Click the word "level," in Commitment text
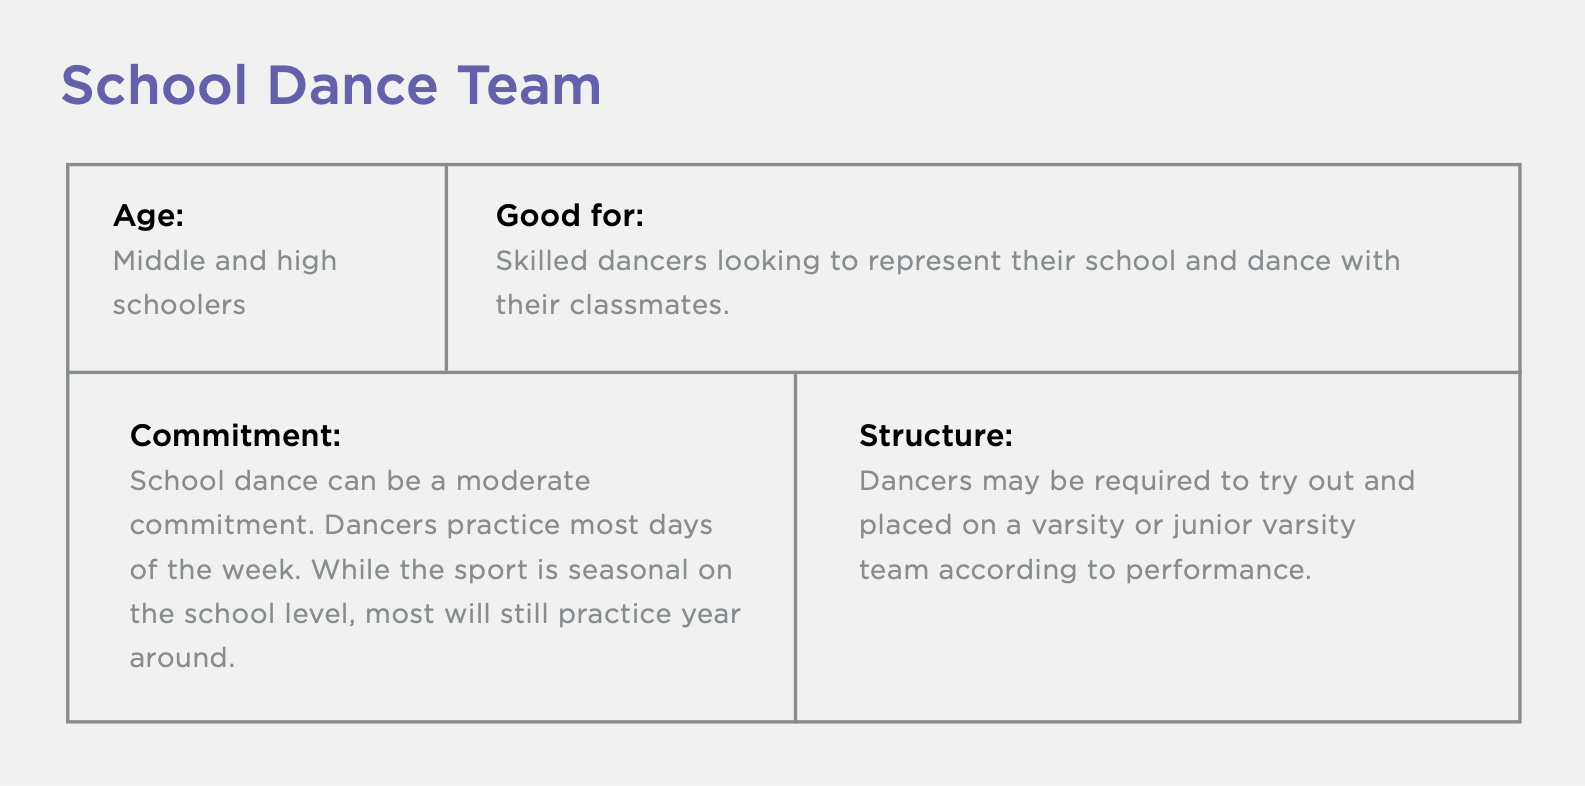This screenshot has width=1585, height=786. (x=318, y=614)
